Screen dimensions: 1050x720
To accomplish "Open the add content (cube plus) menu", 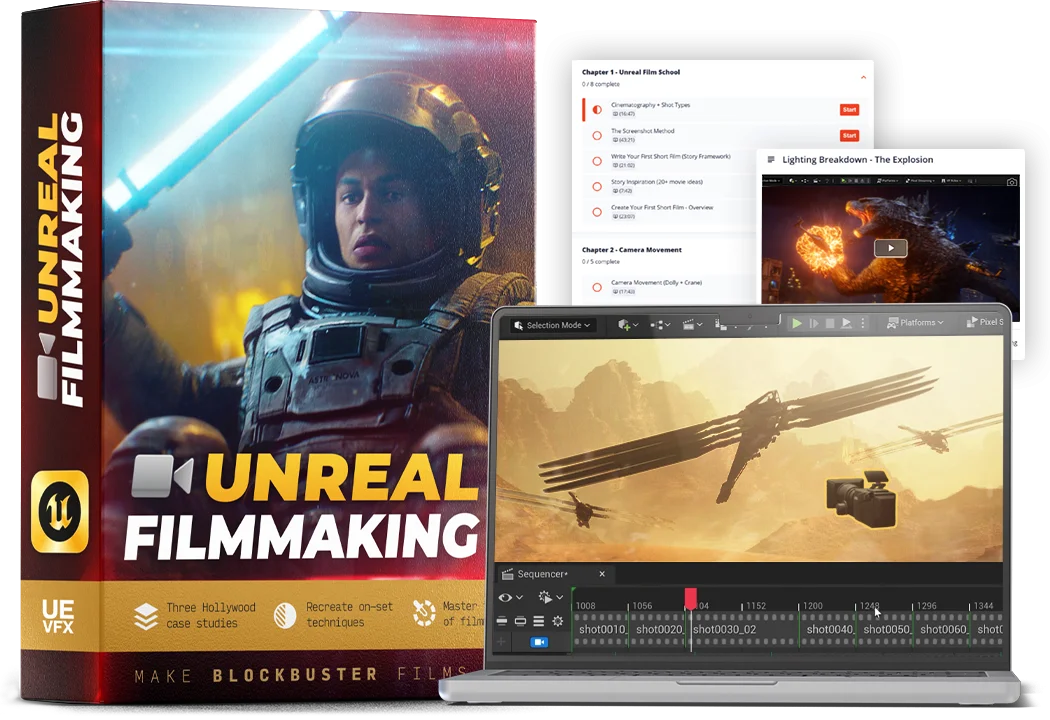I will coord(627,325).
